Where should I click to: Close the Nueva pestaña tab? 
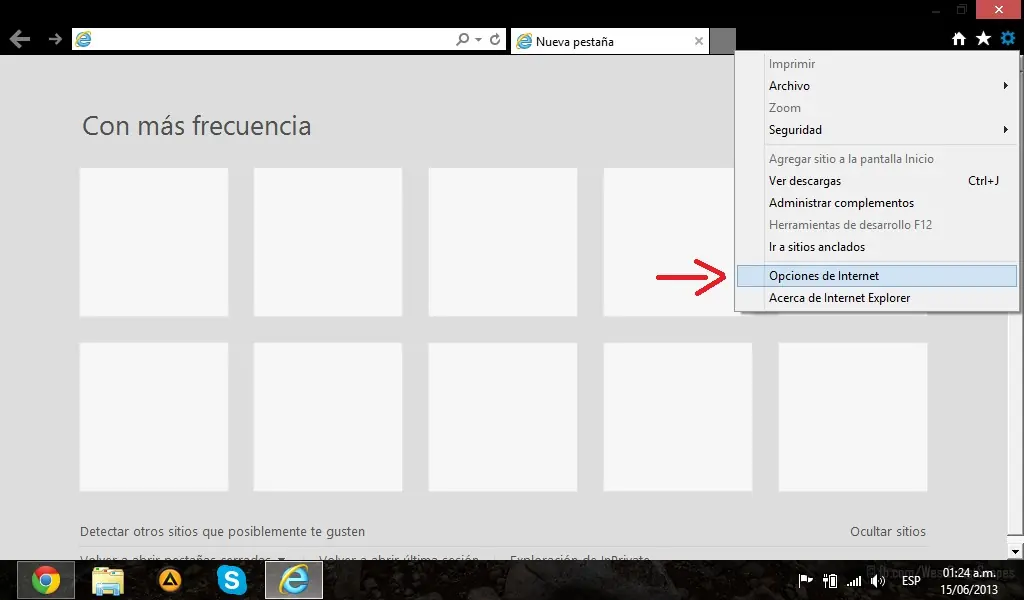tap(699, 41)
